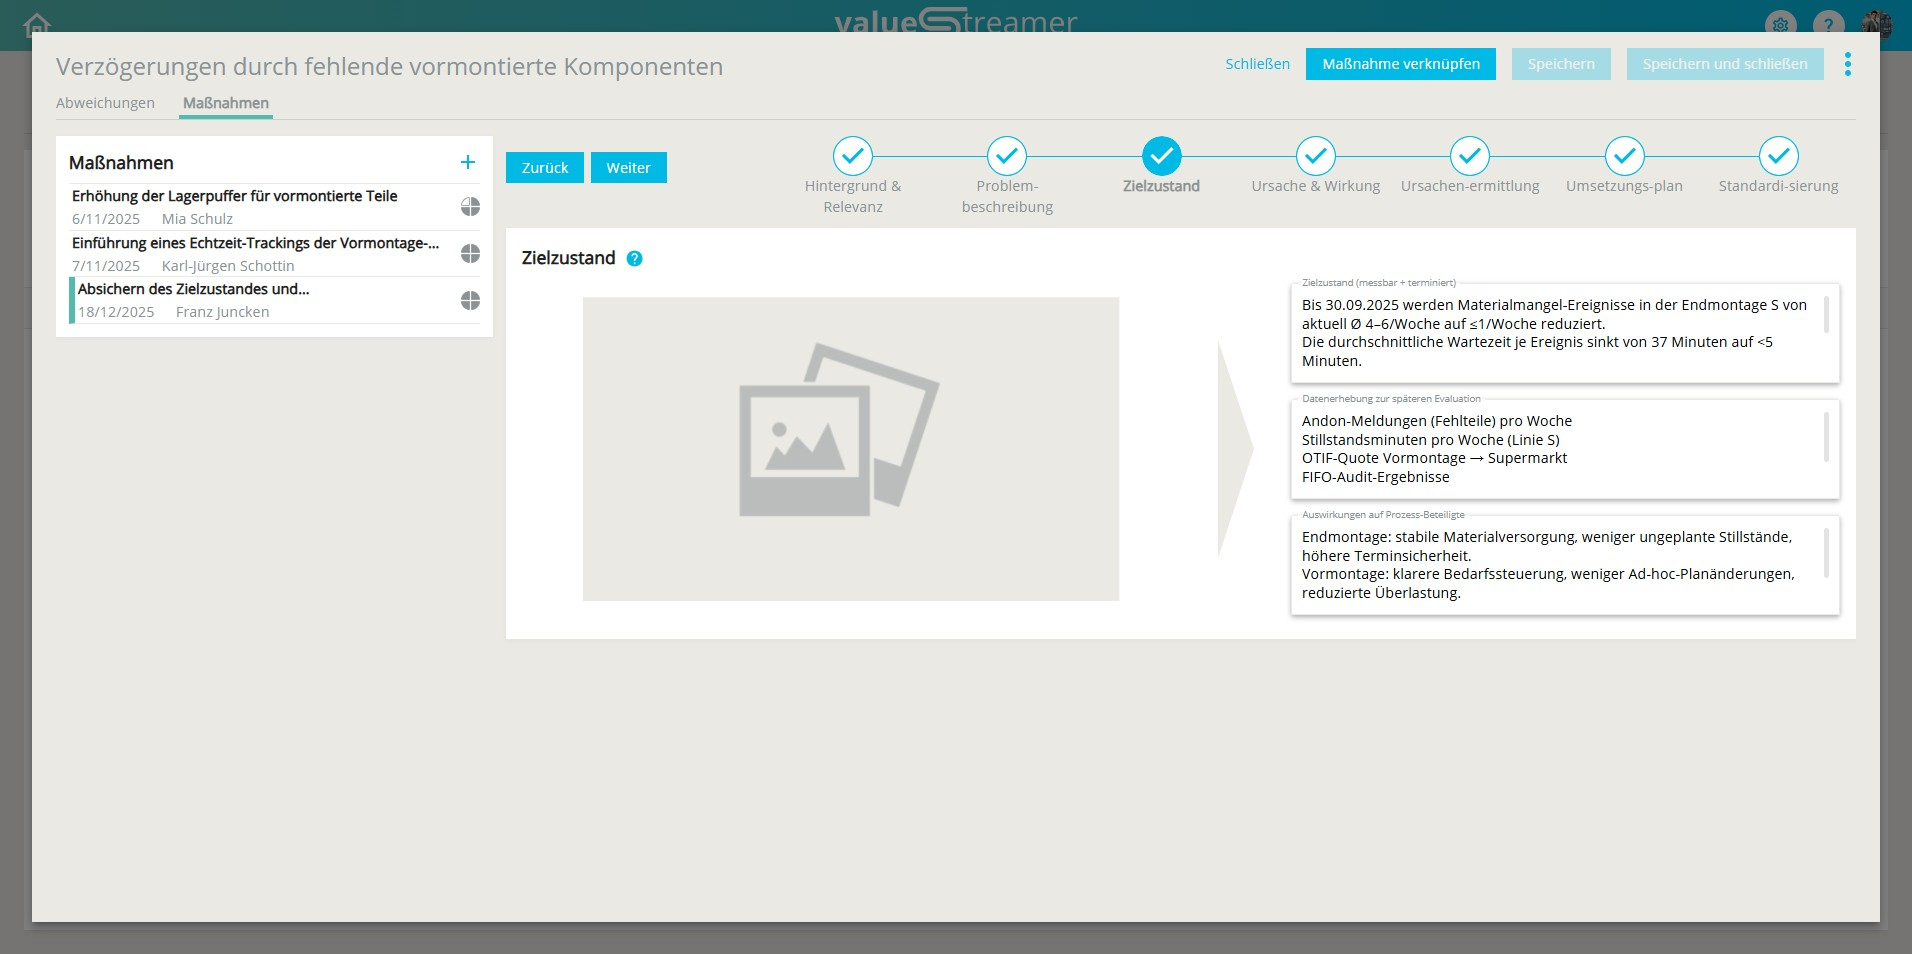Open the Ursachenermittlung step
Screen dimensions: 1912x954
pyautogui.click(x=1469, y=156)
